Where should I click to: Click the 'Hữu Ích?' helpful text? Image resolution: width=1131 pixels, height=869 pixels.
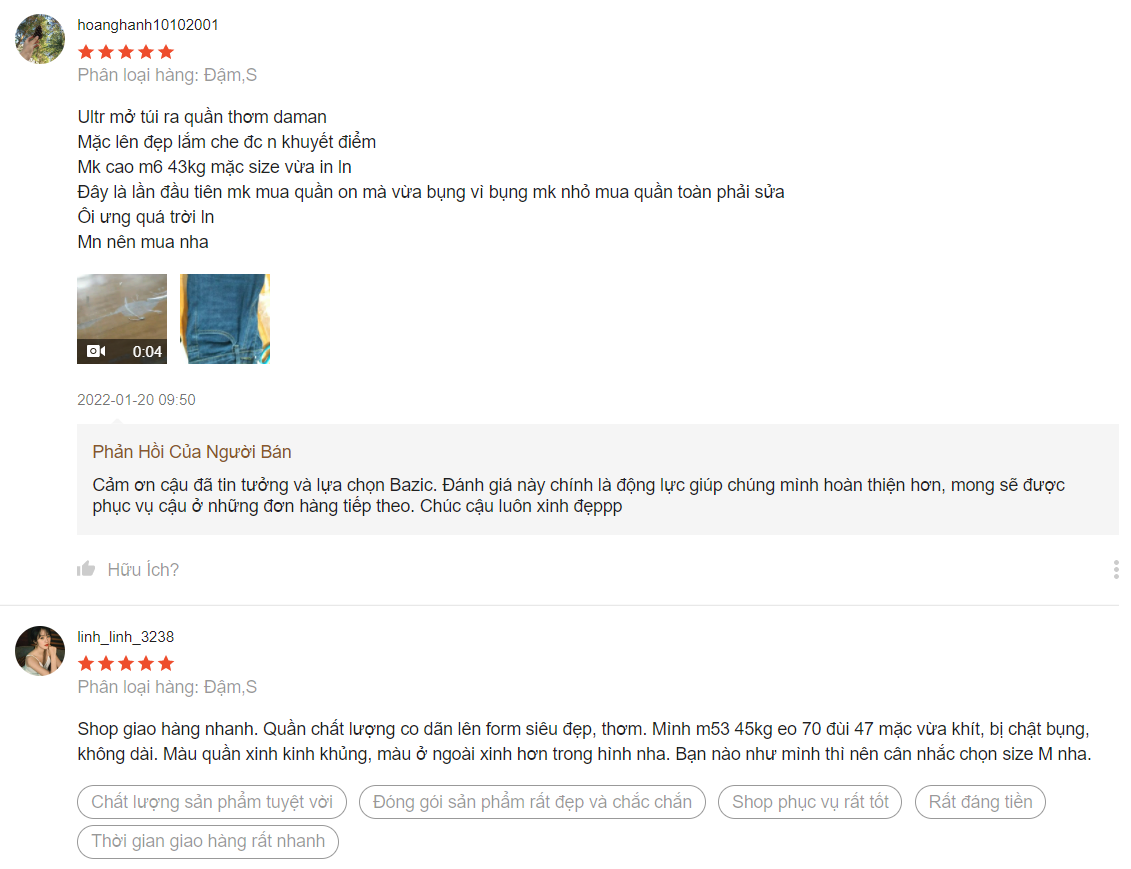coord(143,570)
